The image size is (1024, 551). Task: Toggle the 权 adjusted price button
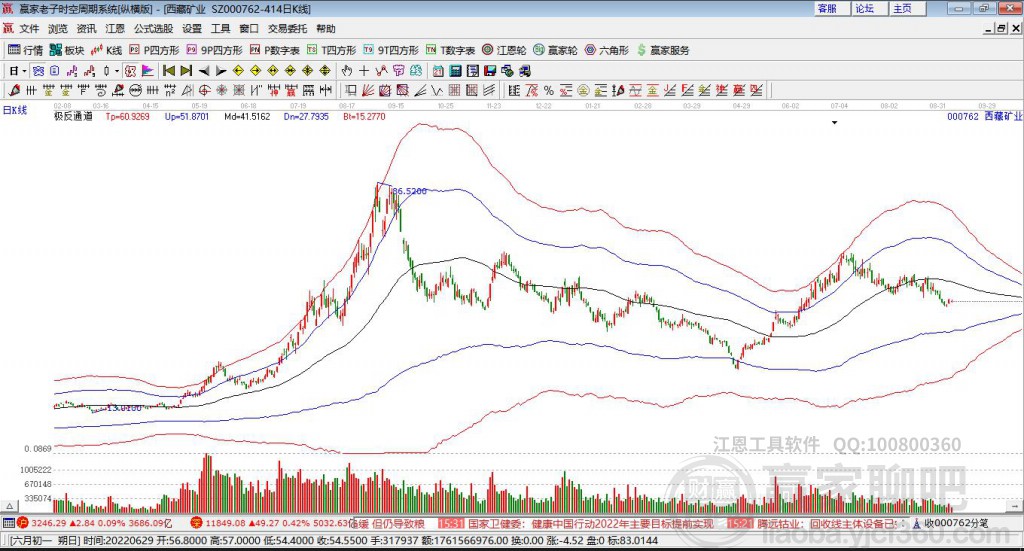point(130,71)
